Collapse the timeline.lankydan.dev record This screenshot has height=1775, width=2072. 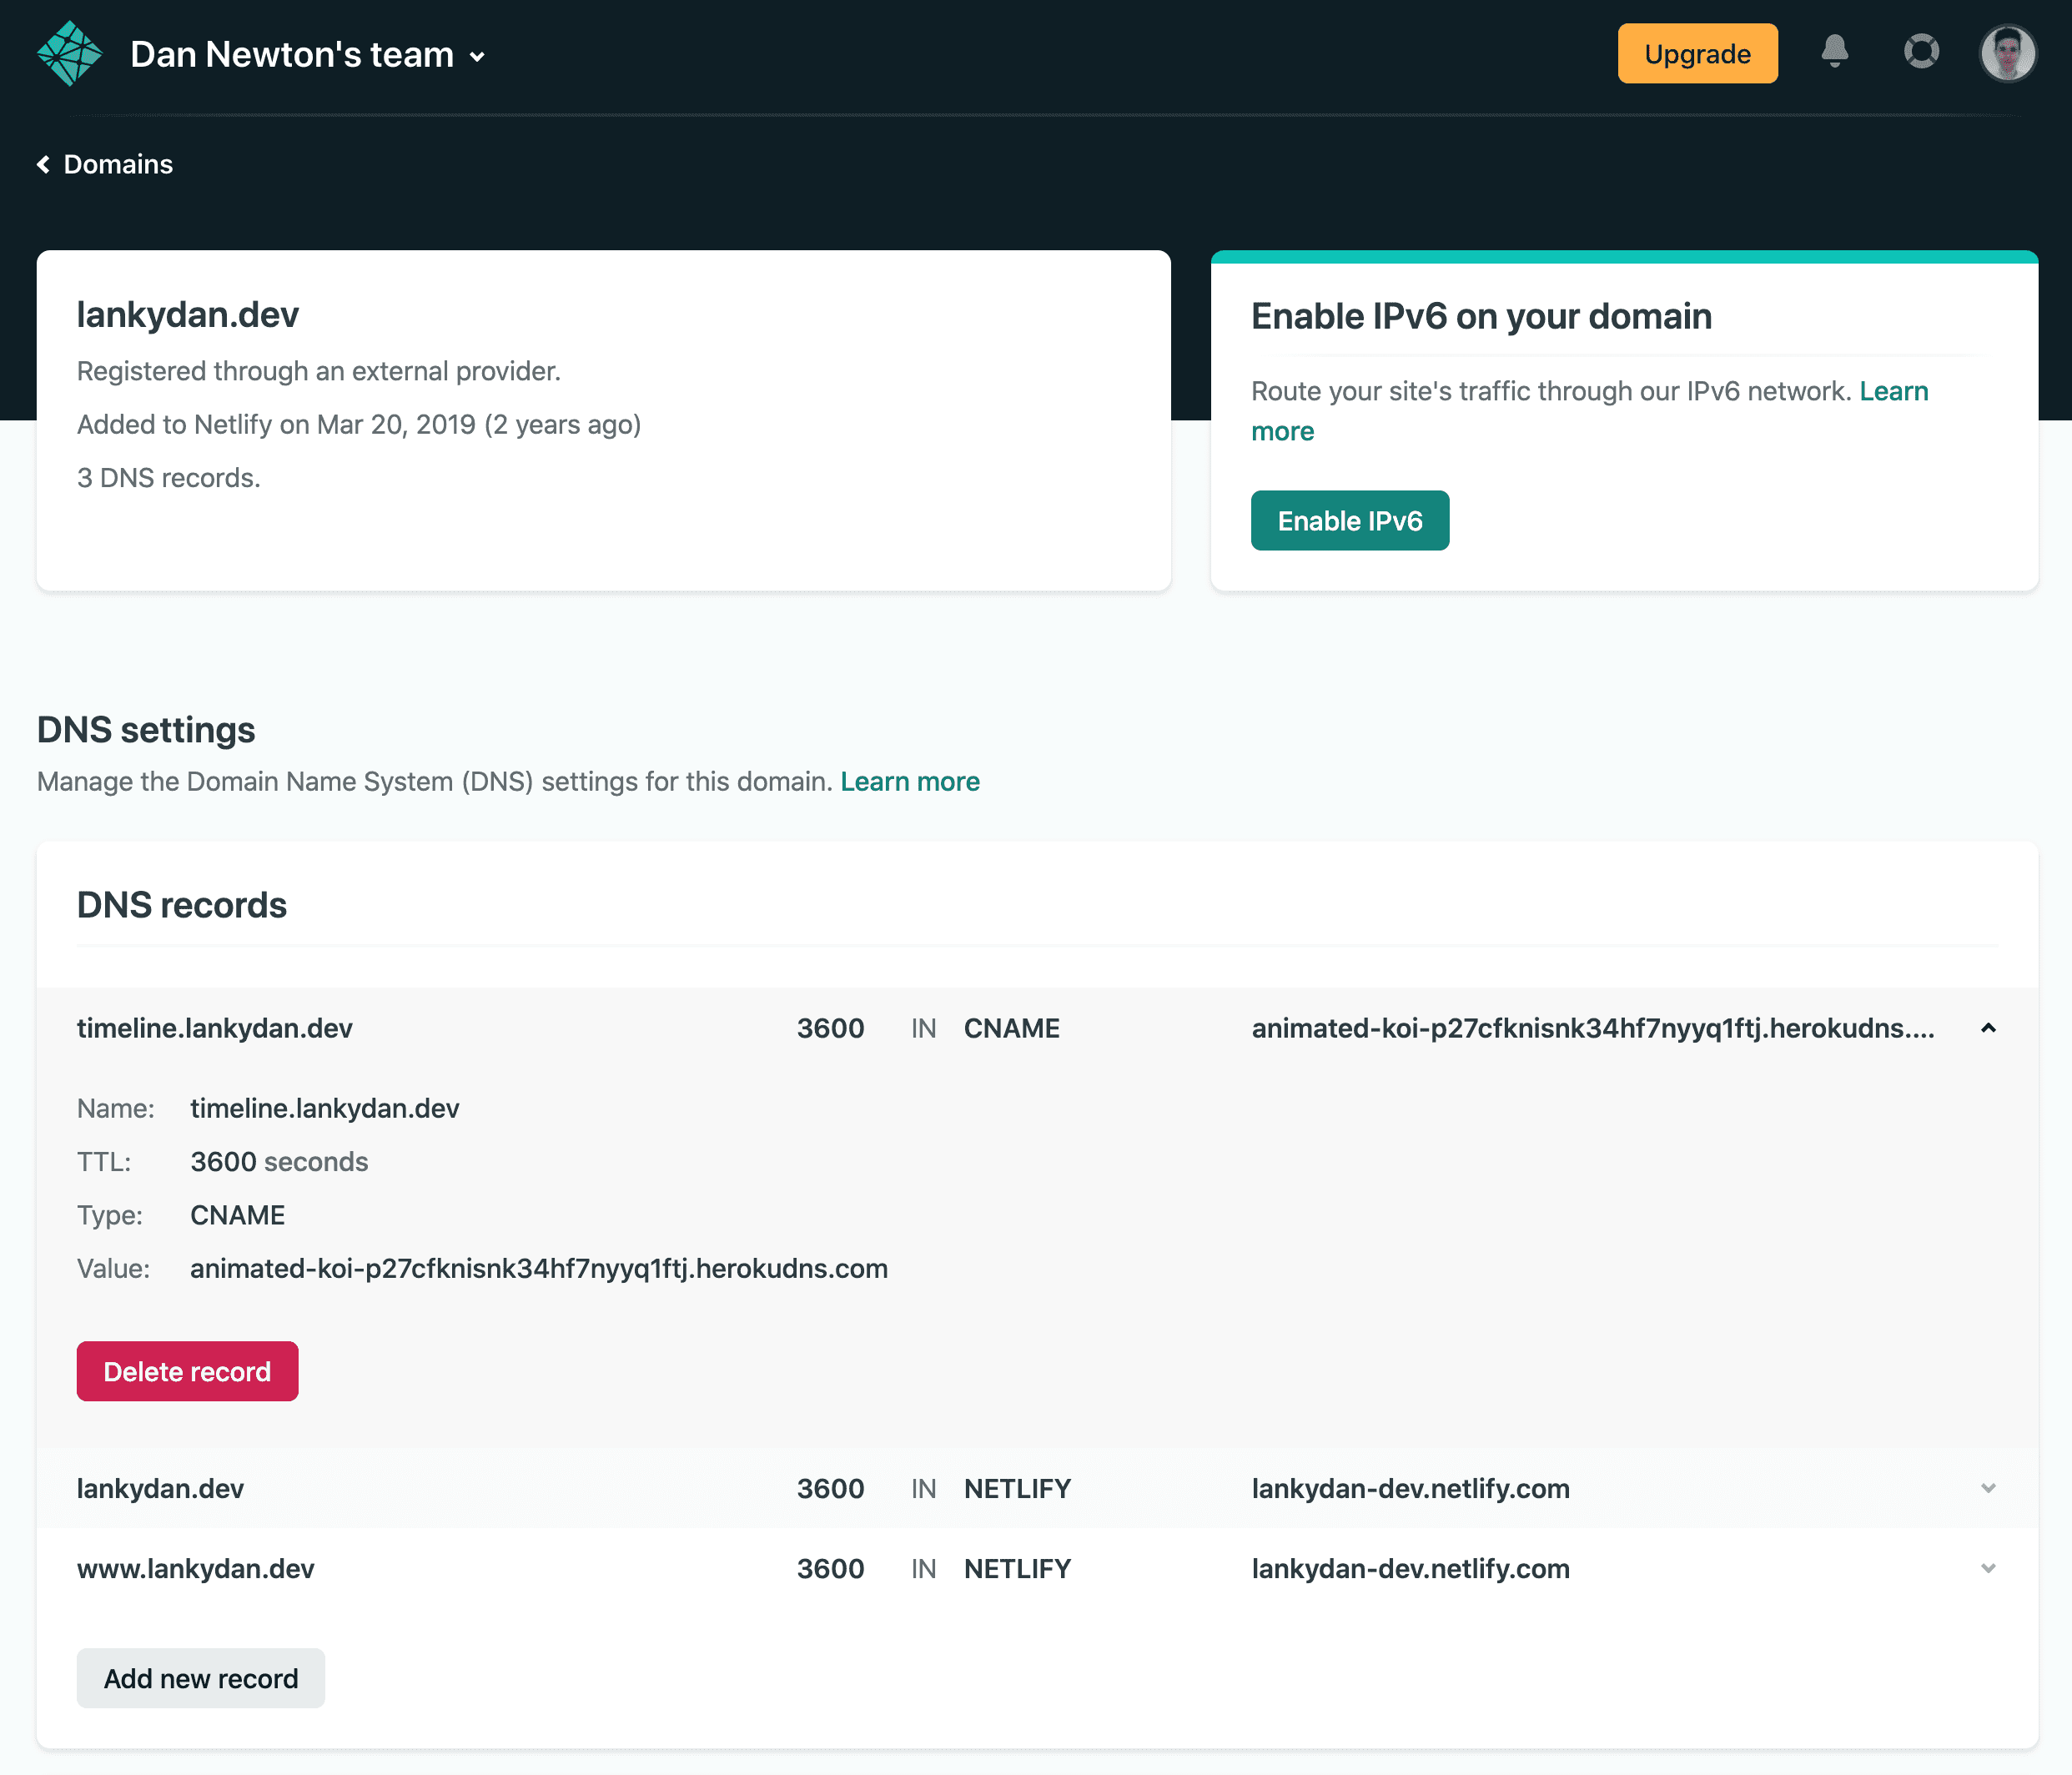point(1987,1028)
